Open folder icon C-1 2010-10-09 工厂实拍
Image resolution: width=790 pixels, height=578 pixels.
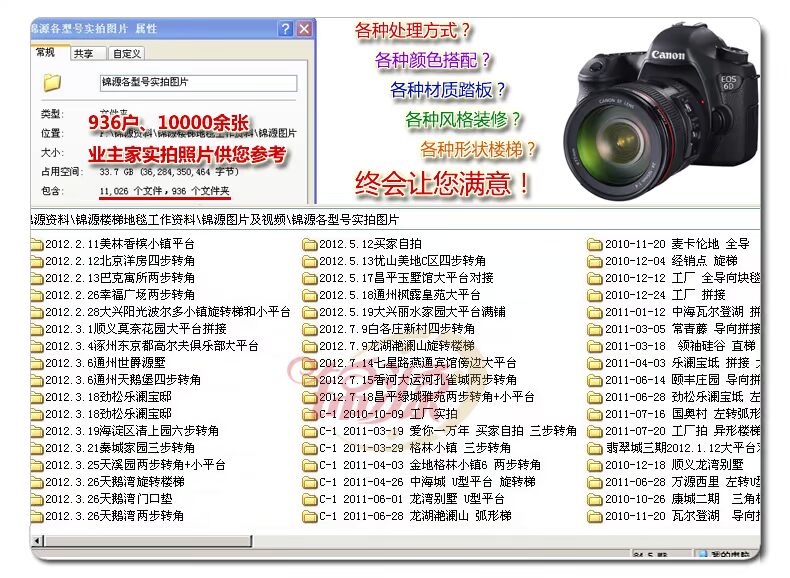pyautogui.click(x=309, y=415)
